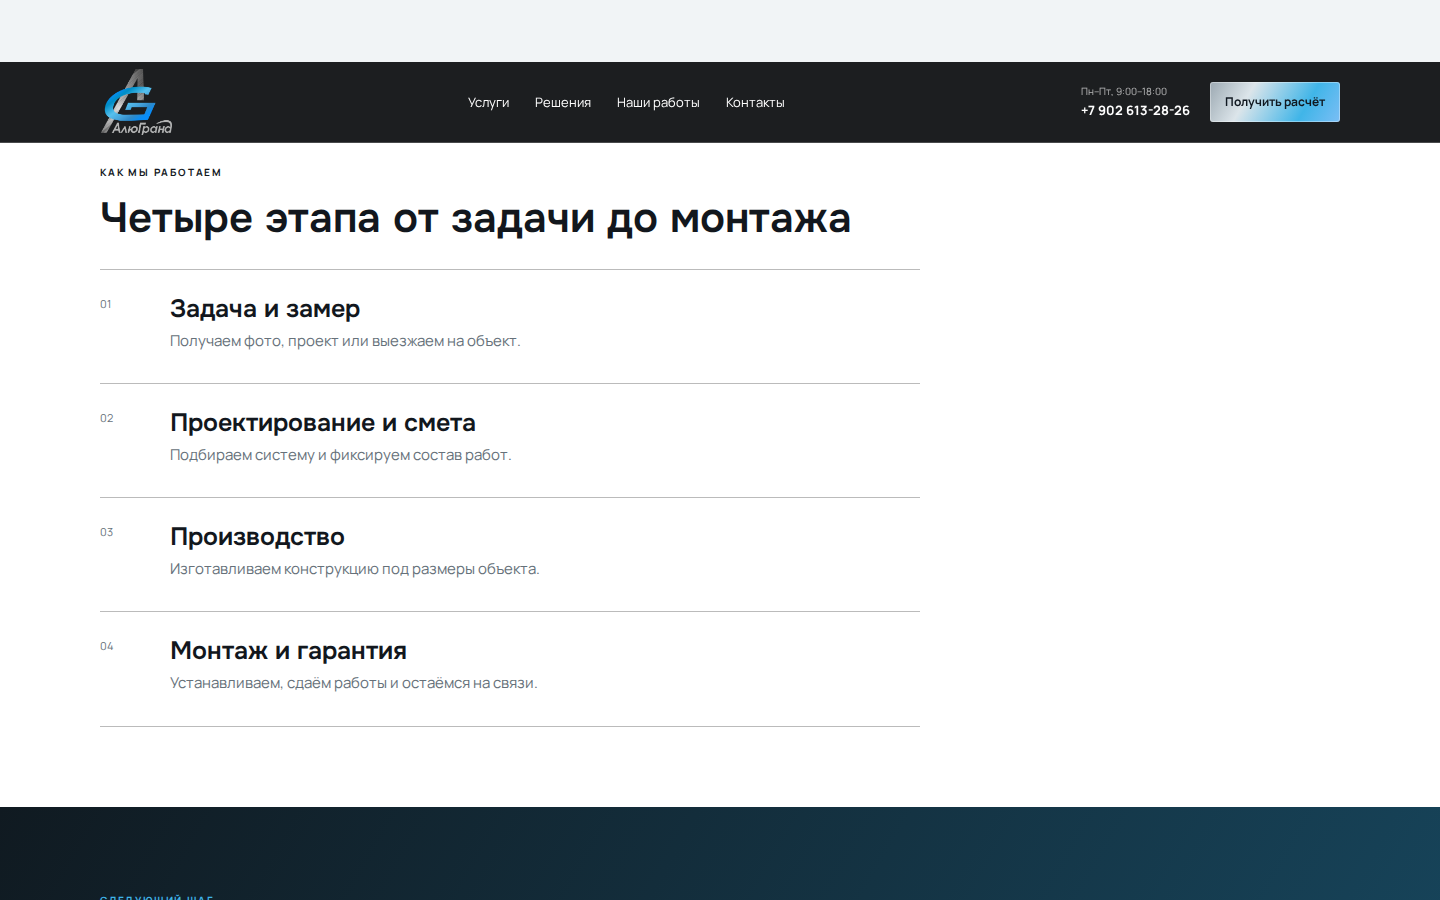
Task: Click the Получить расчёт button
Action: 1275,102
